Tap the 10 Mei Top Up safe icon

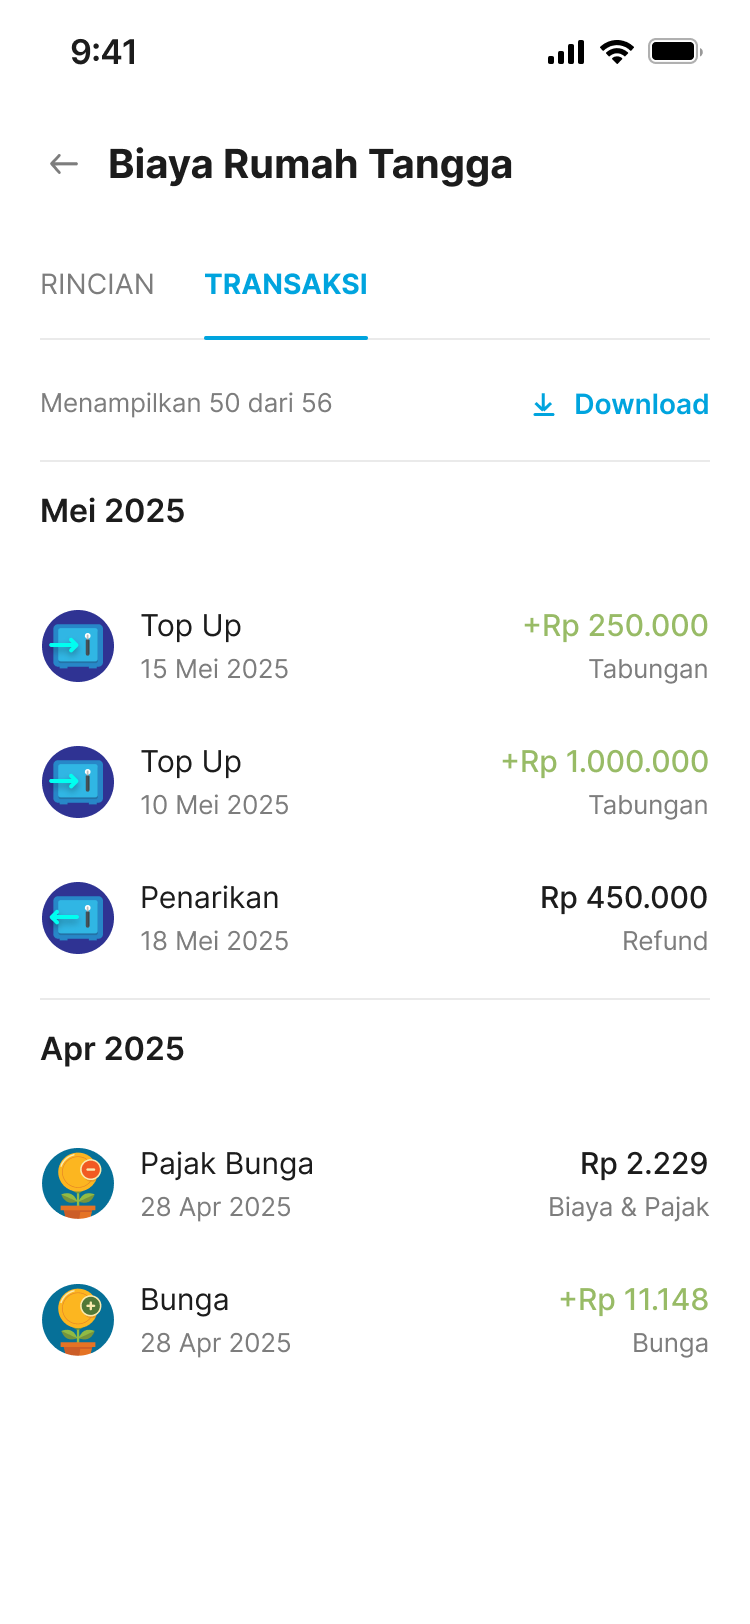[78, 782]
